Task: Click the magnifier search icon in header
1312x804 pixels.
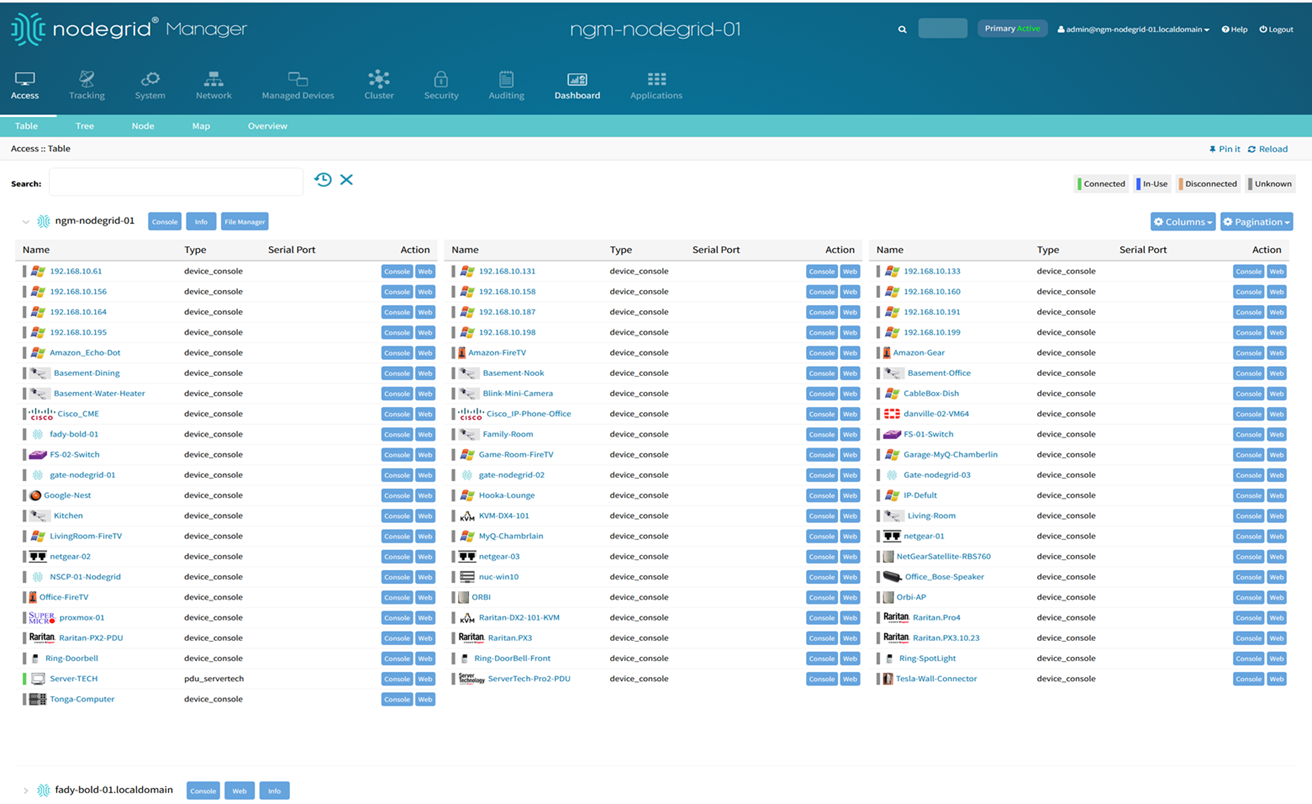Action: pos(902,29)
